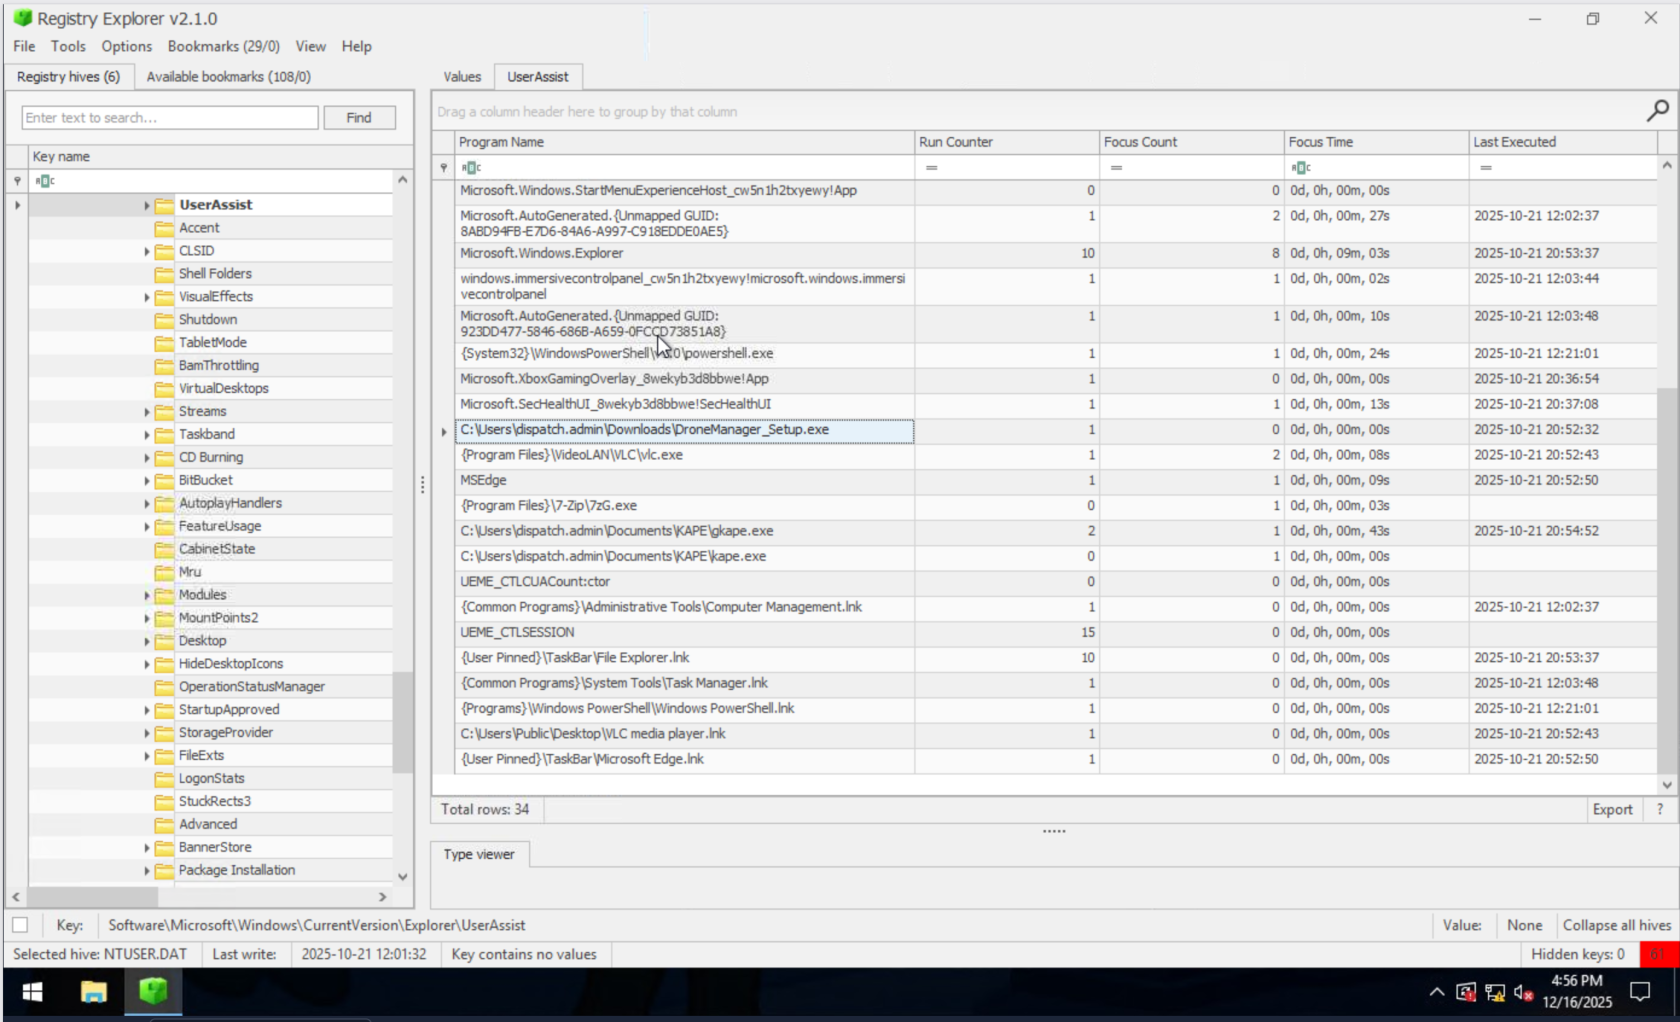Image resolution: width=1680 pixels, height=1022 pixels.
Task: Expand the CLSID tree node
Action: 146,251
